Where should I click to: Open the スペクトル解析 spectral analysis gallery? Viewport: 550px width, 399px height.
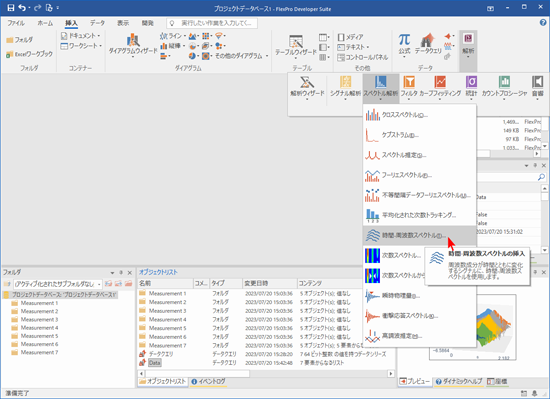tap(381, 87)
